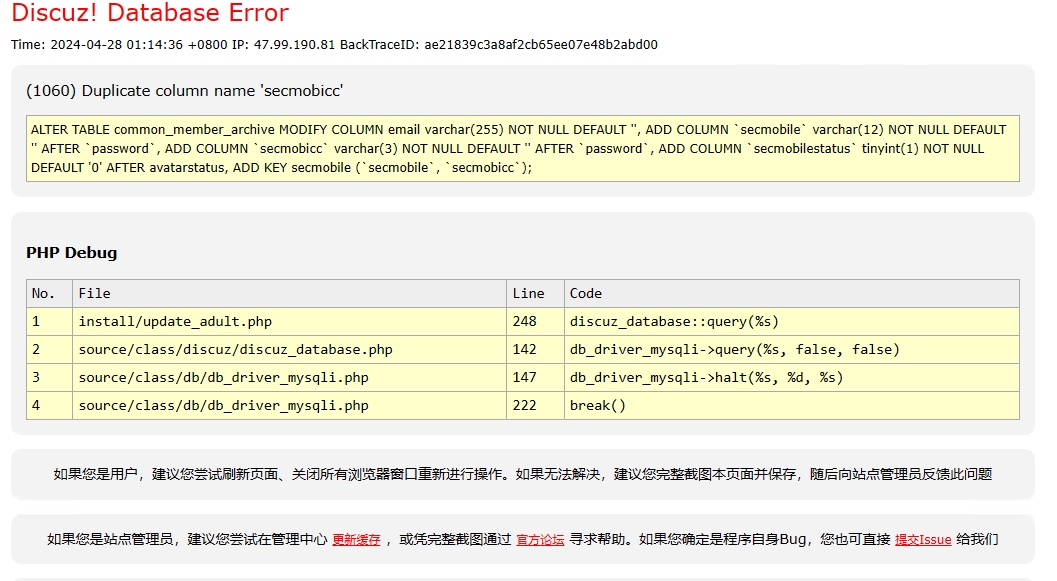Image resolution: width=1057 pixels, height=581 pixels.
Task: Click the File column header
Action: tap(94, 293)
